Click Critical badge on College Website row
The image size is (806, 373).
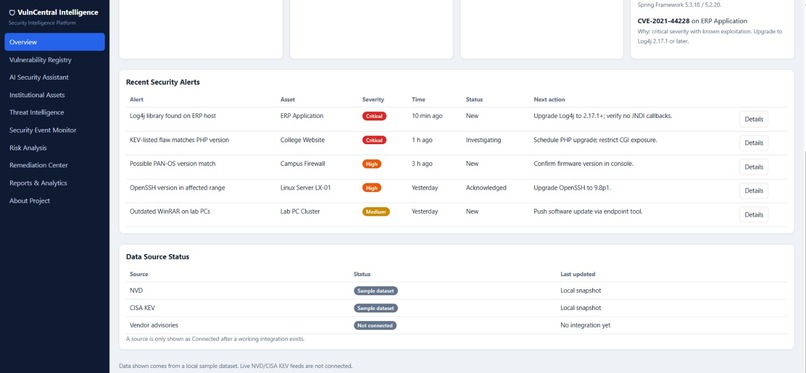click(374, 140)
